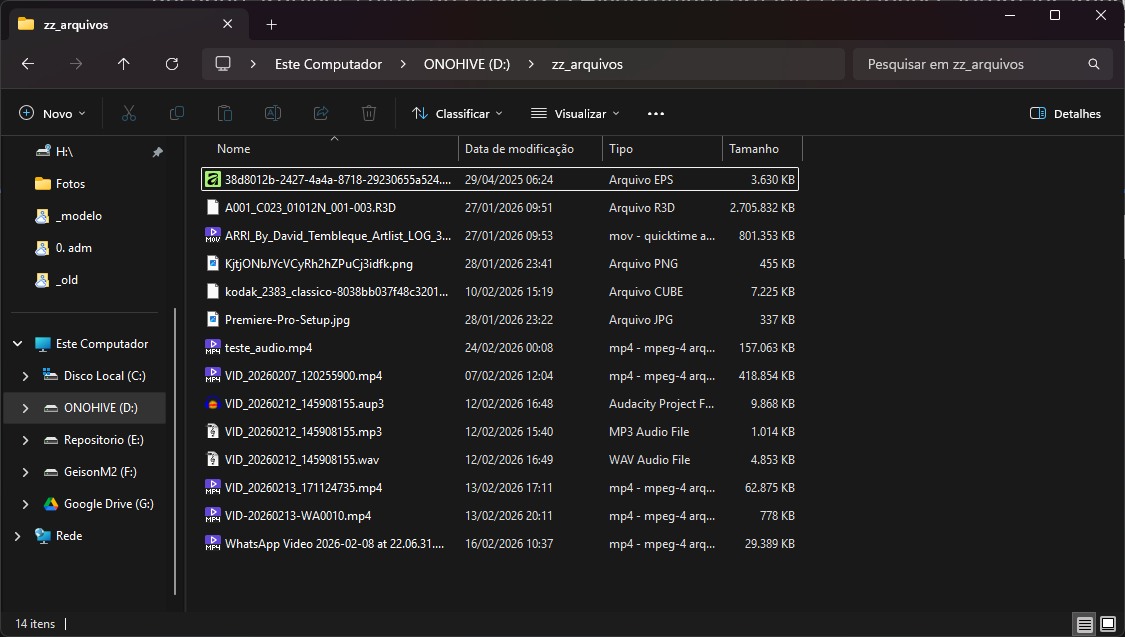This screenshot has width=1125, height=637.
Task: Open the Classificar sort dropdown
Action: 458,114
